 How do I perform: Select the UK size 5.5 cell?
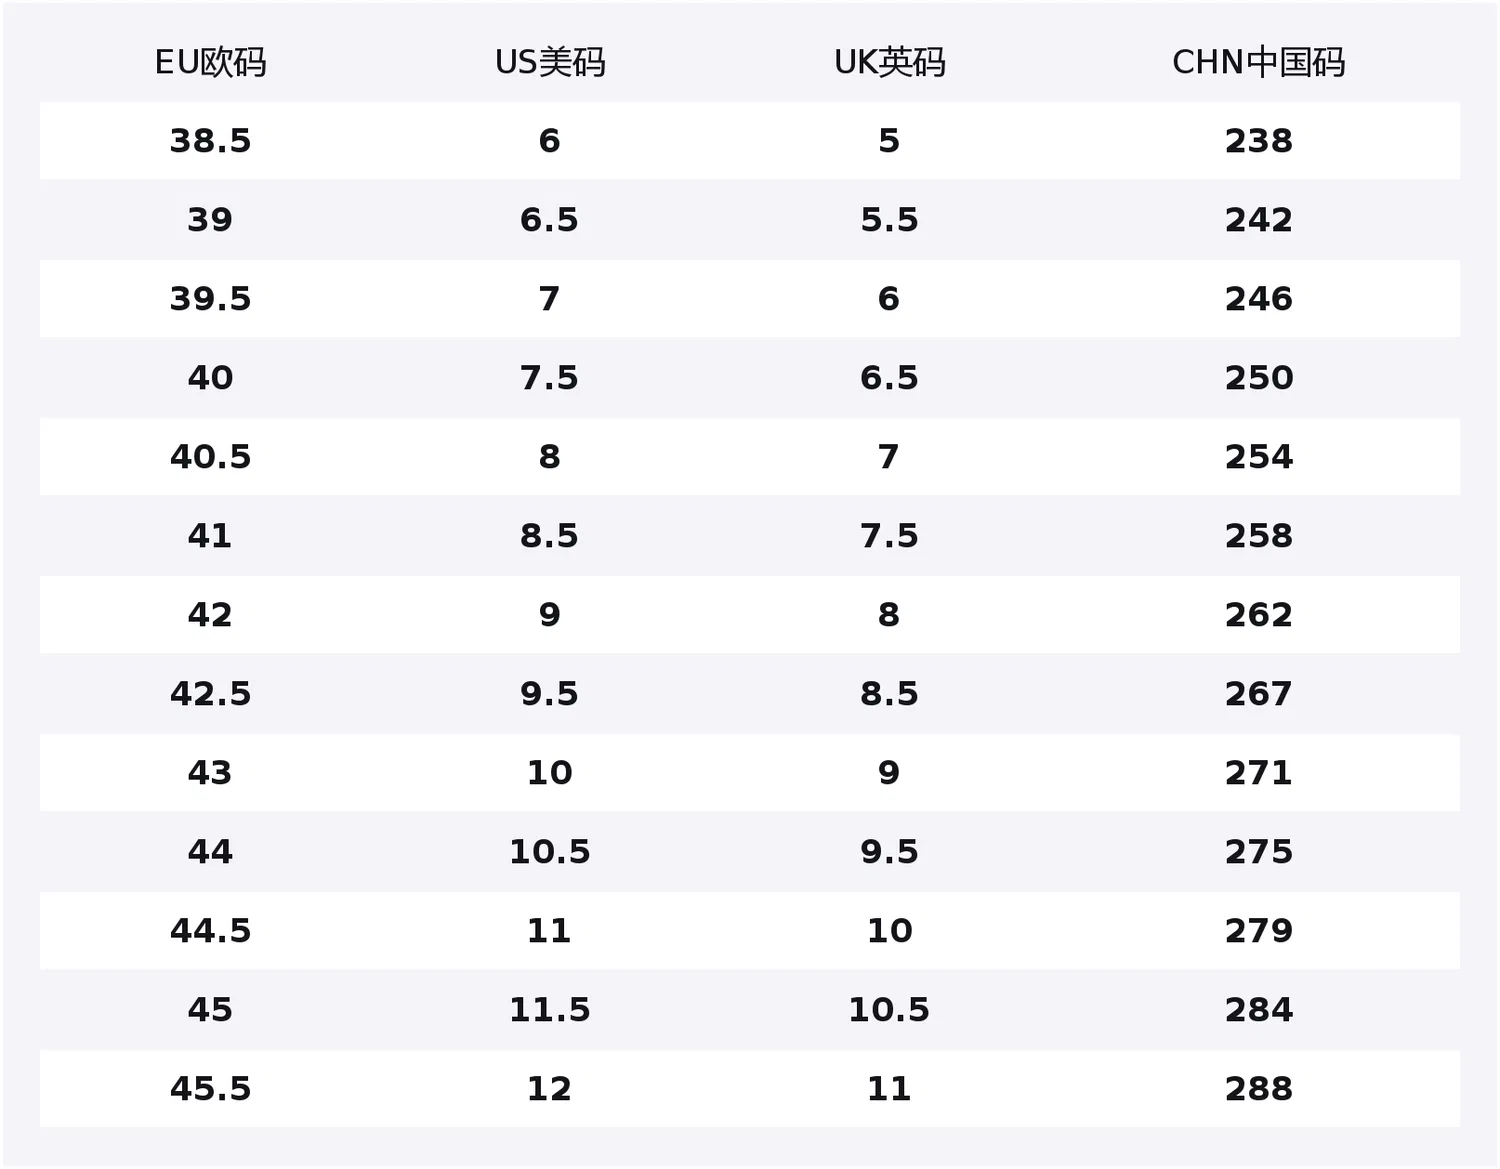(x=889, y=220)
